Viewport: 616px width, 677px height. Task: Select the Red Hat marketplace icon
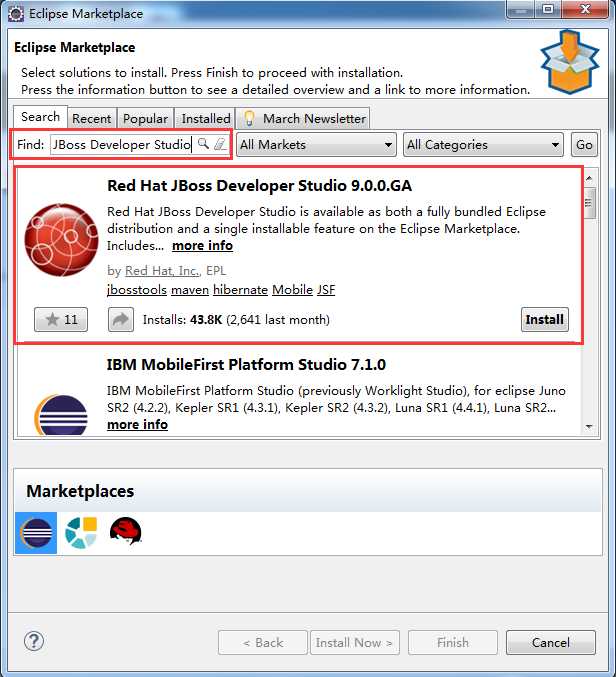(x=126, y=531)
